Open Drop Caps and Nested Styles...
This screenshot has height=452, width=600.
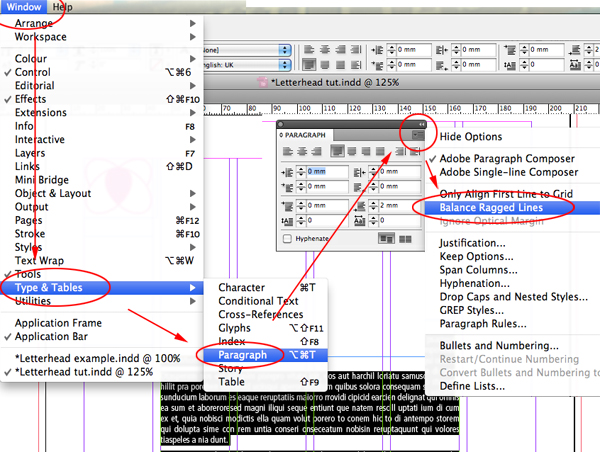pyautogui.click(x=512, y=297)
